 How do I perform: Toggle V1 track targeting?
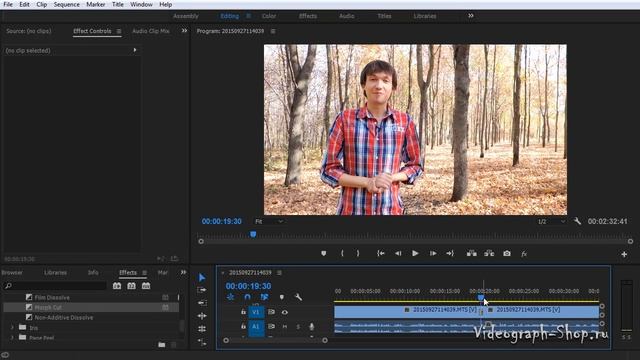pos(256,312)
